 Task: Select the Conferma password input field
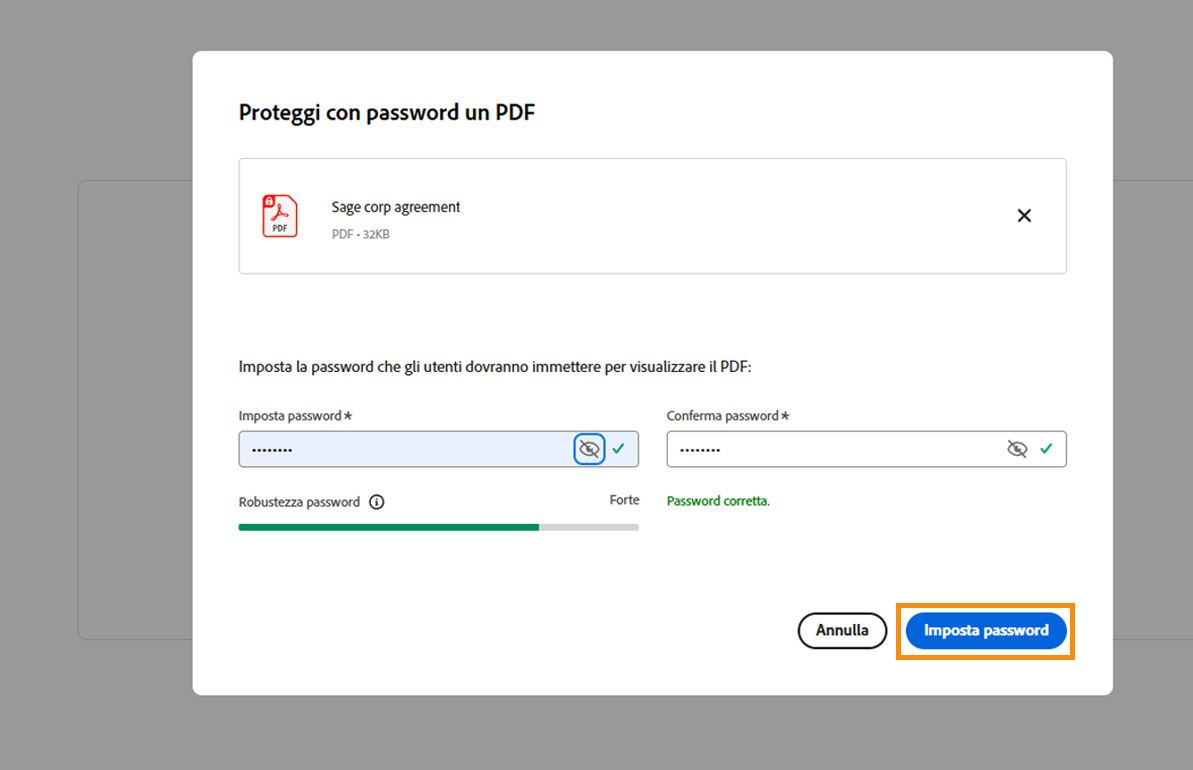pos(830,448)
